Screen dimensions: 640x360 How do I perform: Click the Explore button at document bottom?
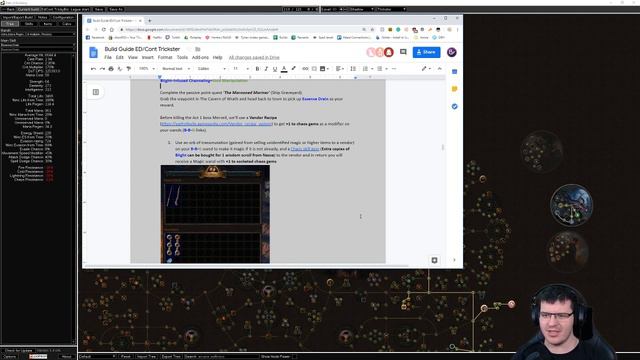point(434,260)
